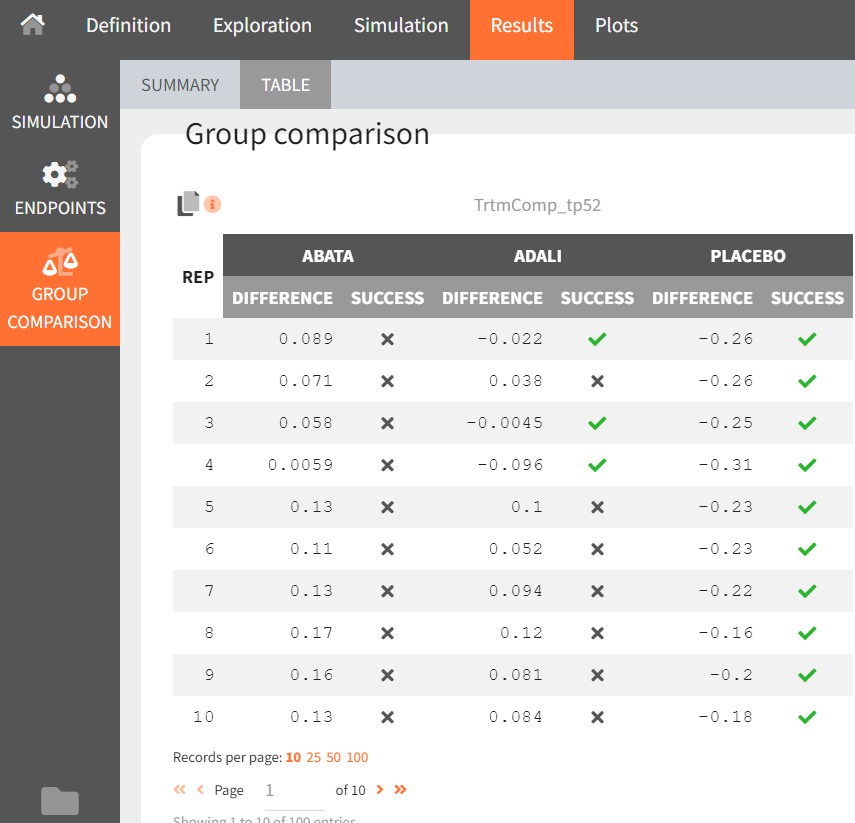The width and height of the screenshot is (855, 823).
Task: Switch to the SUMMARY sub-tab
Action: (180, 85)
